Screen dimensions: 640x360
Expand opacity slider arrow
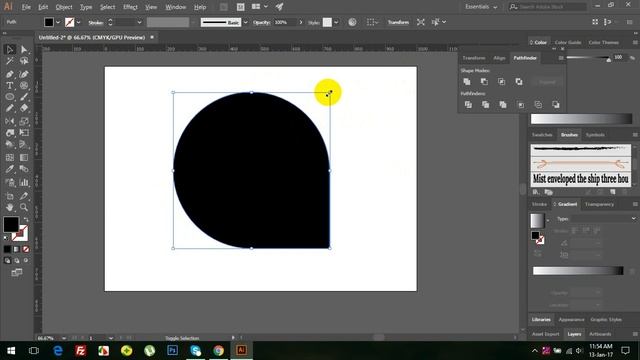(301, 22)
